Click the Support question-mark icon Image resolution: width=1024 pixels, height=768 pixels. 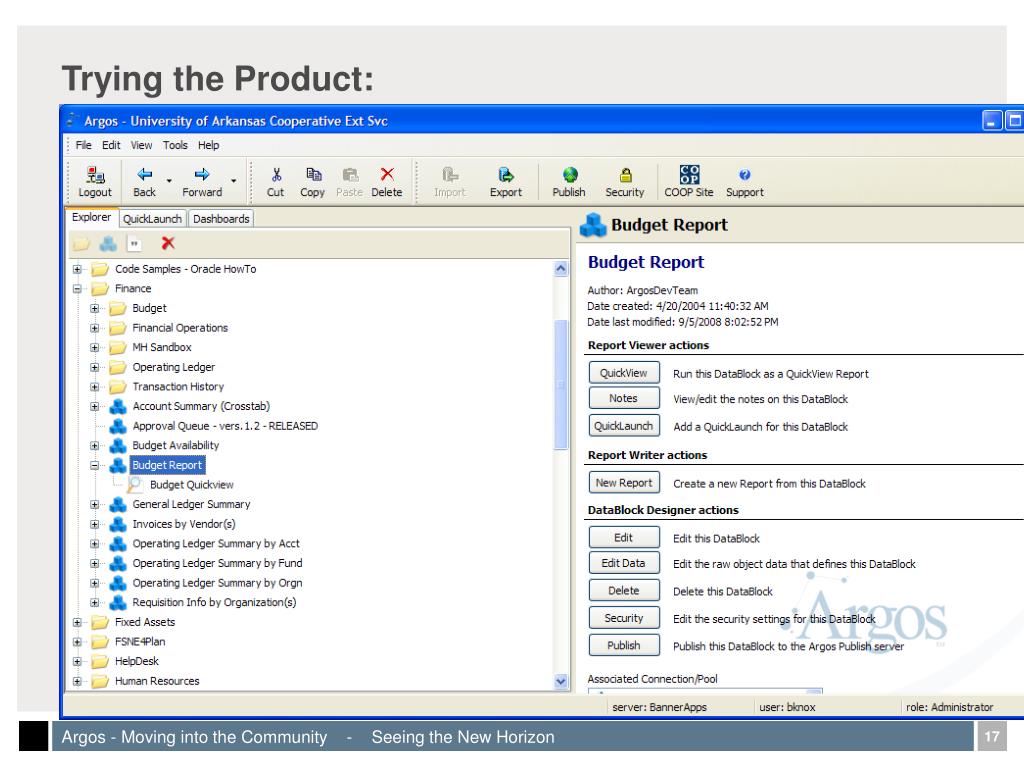tap(744, 174)
